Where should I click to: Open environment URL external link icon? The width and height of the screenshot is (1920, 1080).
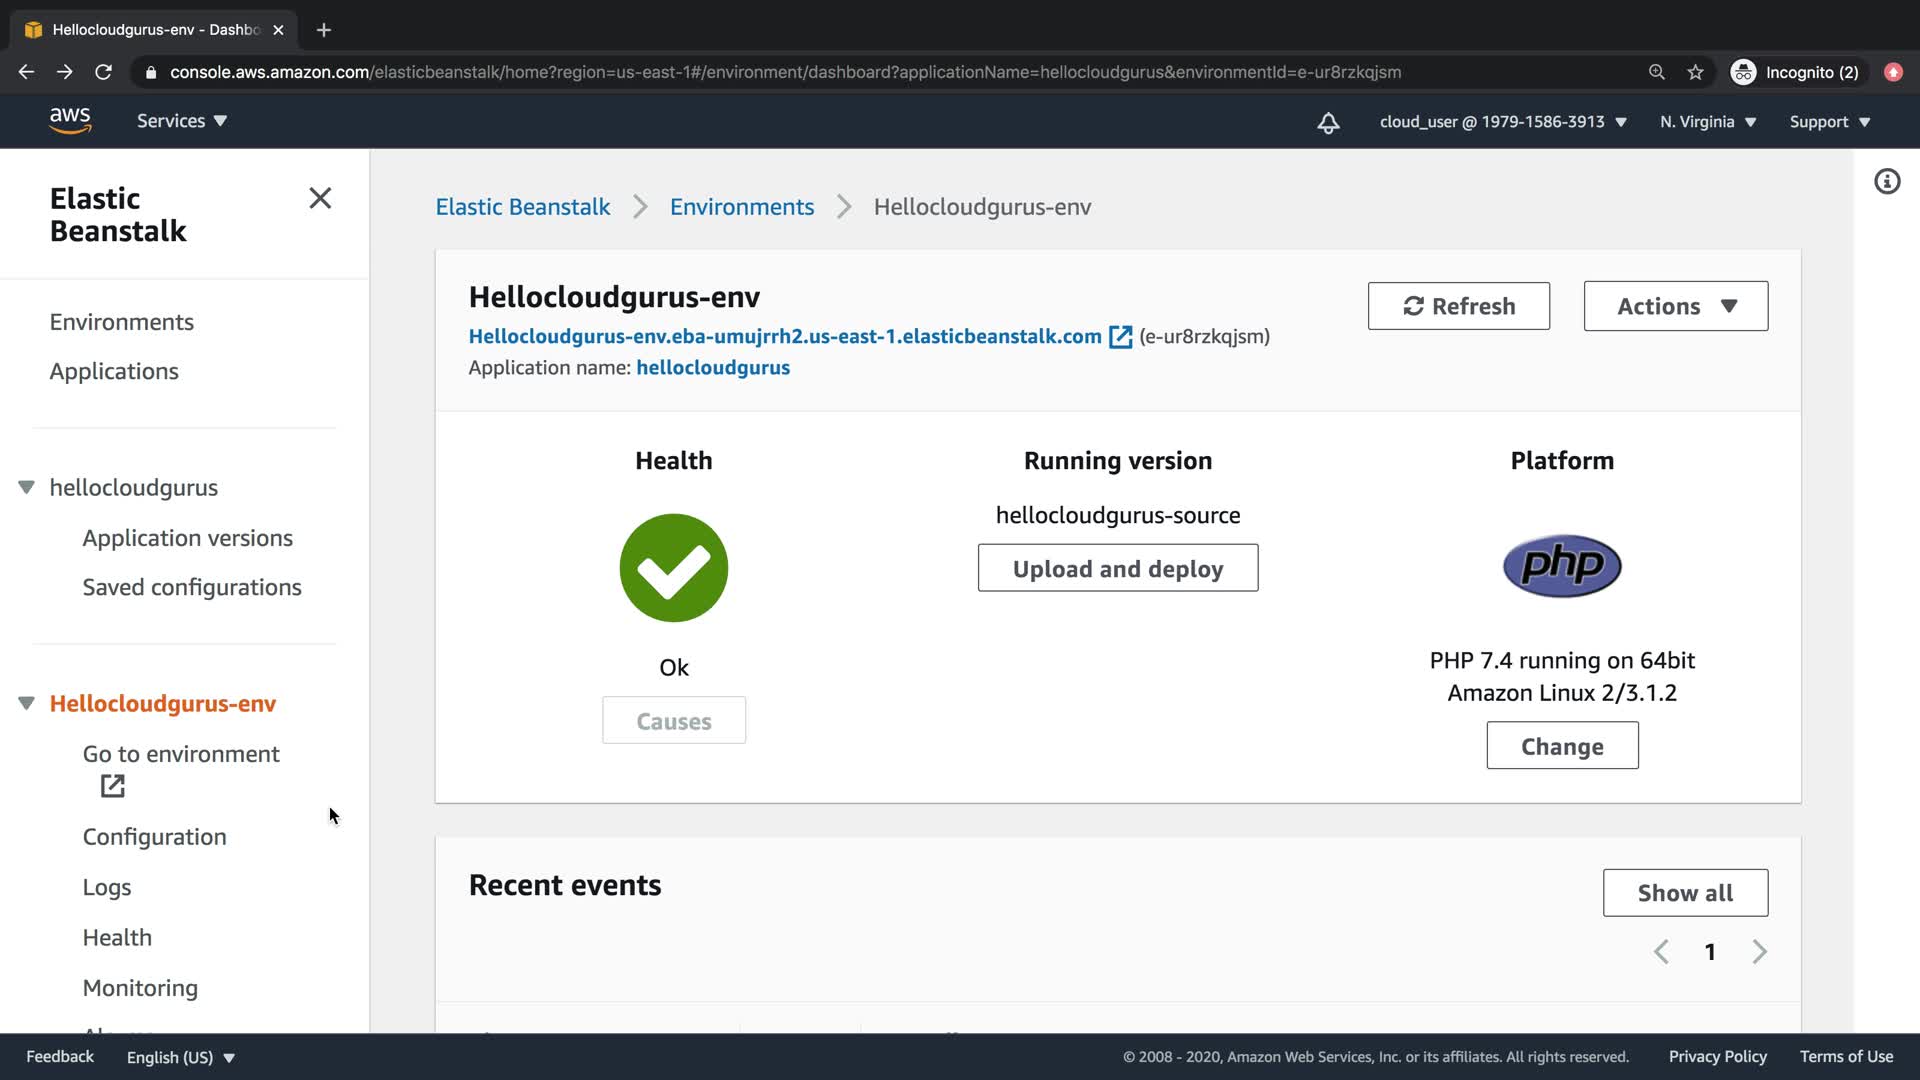click(1120, 337)
